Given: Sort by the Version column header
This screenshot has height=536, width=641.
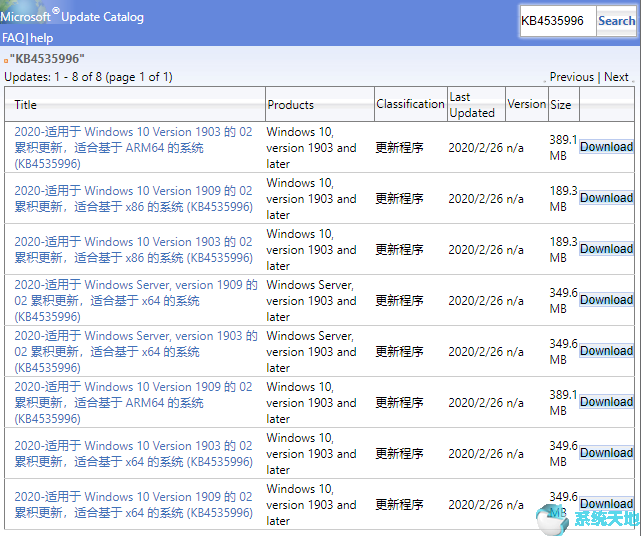Looking at the screenshot, I should tap(527, 104).
